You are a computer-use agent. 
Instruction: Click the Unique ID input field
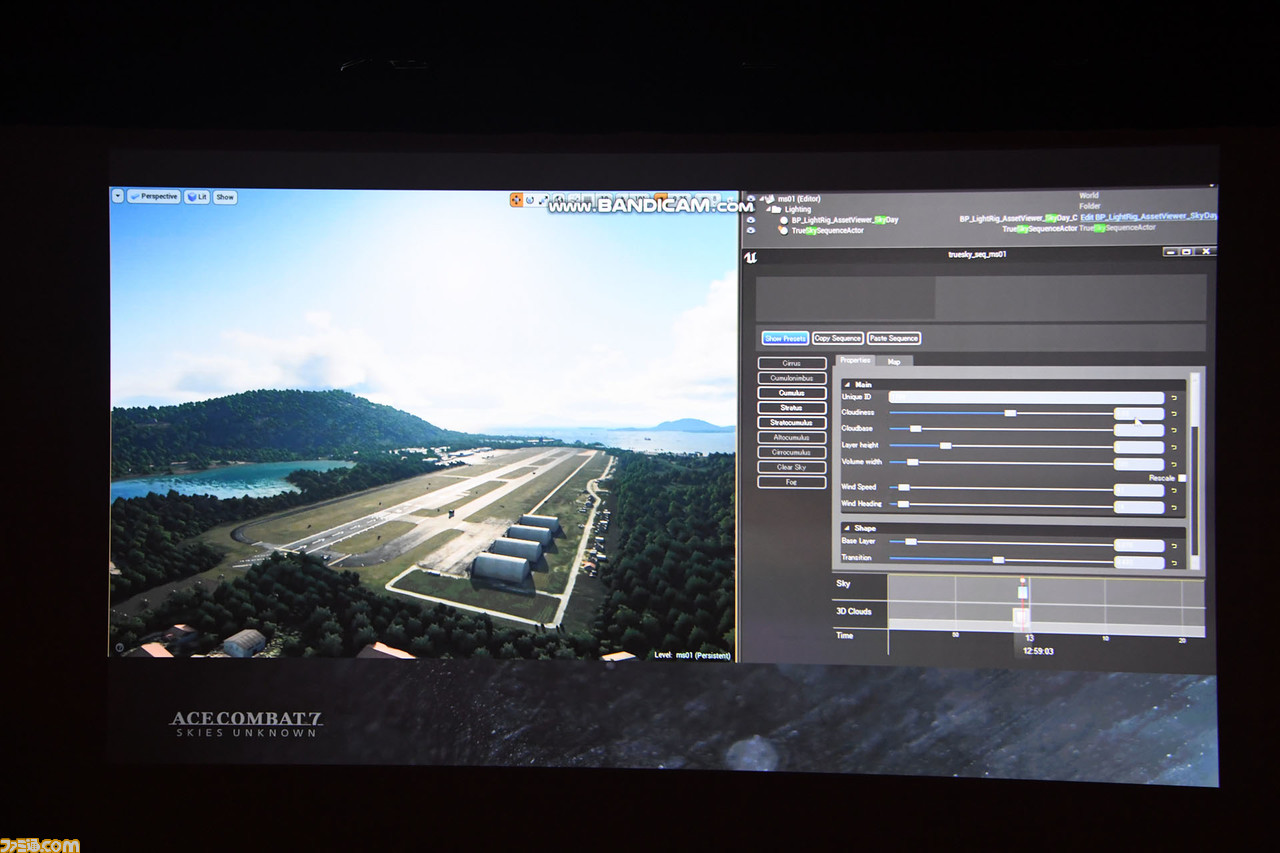click(x=1027, y=398)
